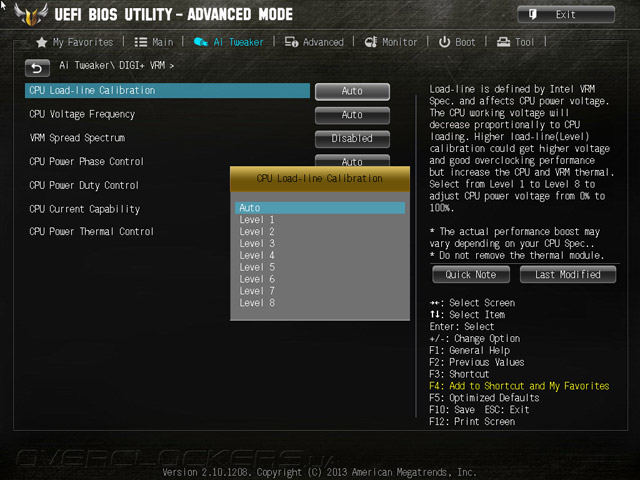Select Level 2 in the popup
The image size is (640, 480).
pyautogui.click(x=320, y=231)
